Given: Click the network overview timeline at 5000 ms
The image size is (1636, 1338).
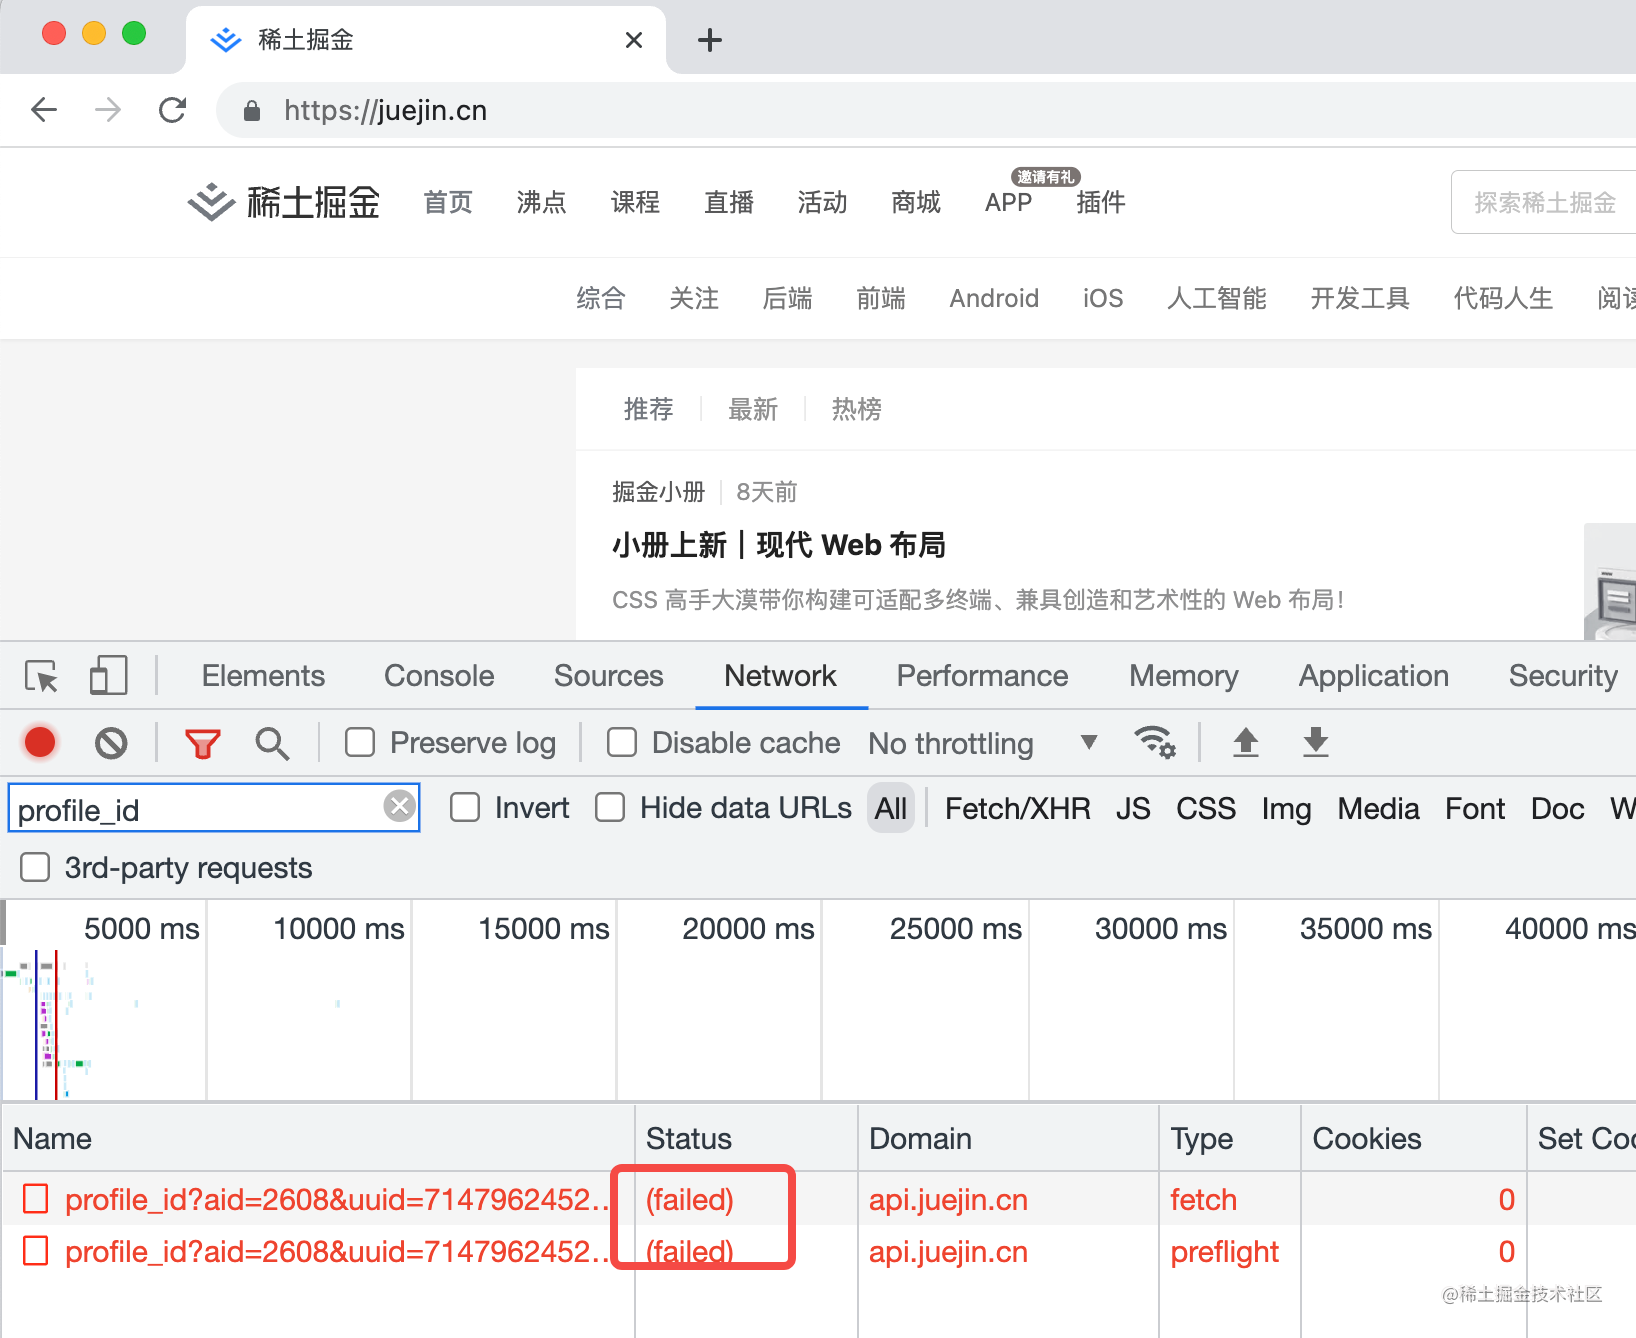Looking at the screenshot, I should point(142,929).
